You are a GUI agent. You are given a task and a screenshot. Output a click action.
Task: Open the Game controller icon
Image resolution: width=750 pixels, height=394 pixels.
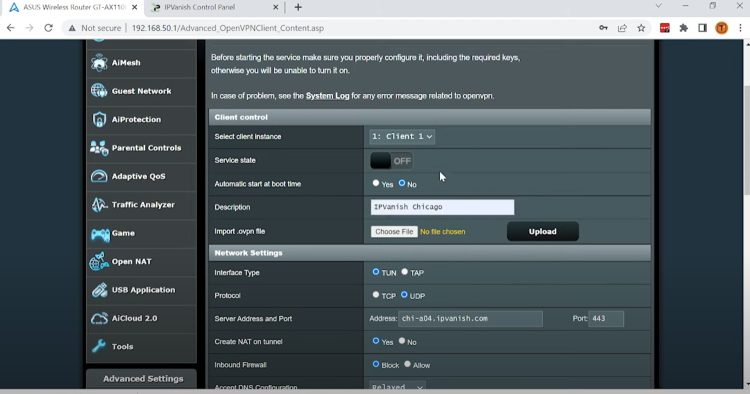(x=100, y=234)
